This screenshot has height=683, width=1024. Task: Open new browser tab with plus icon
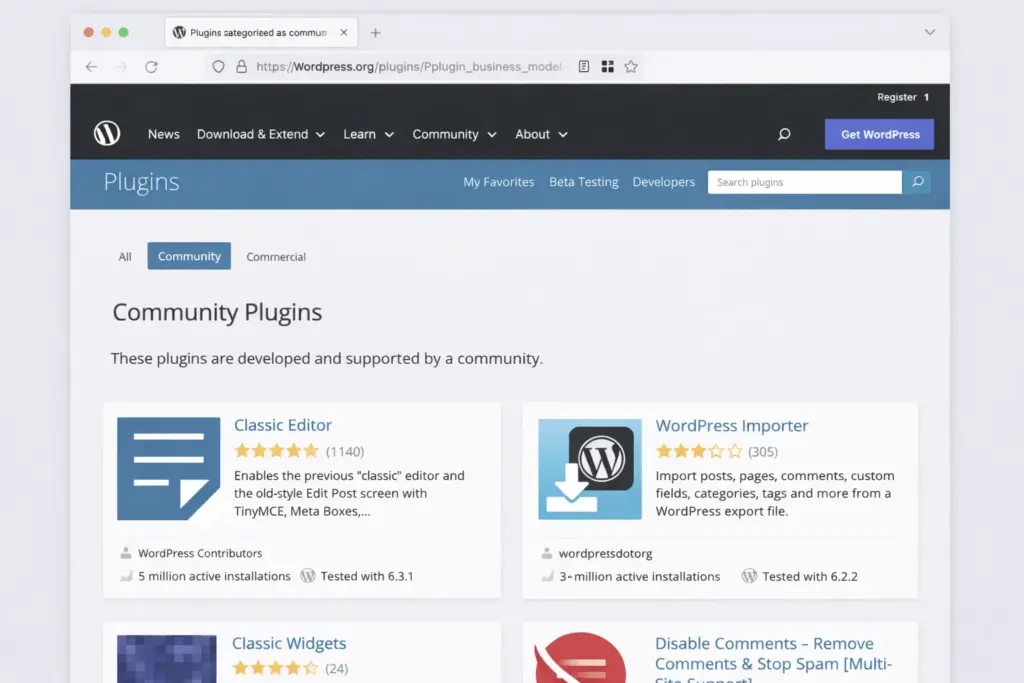376,33
